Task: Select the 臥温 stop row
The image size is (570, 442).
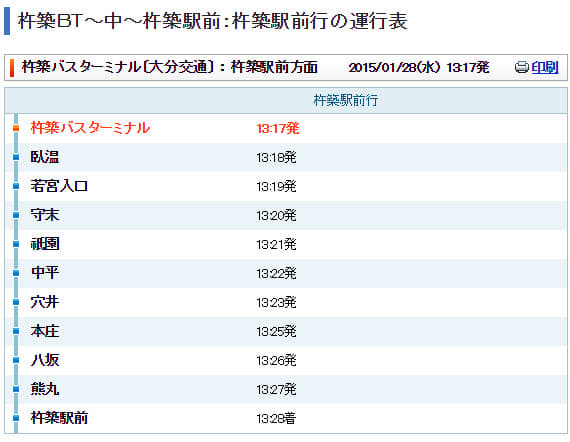Action: (285, 157)
